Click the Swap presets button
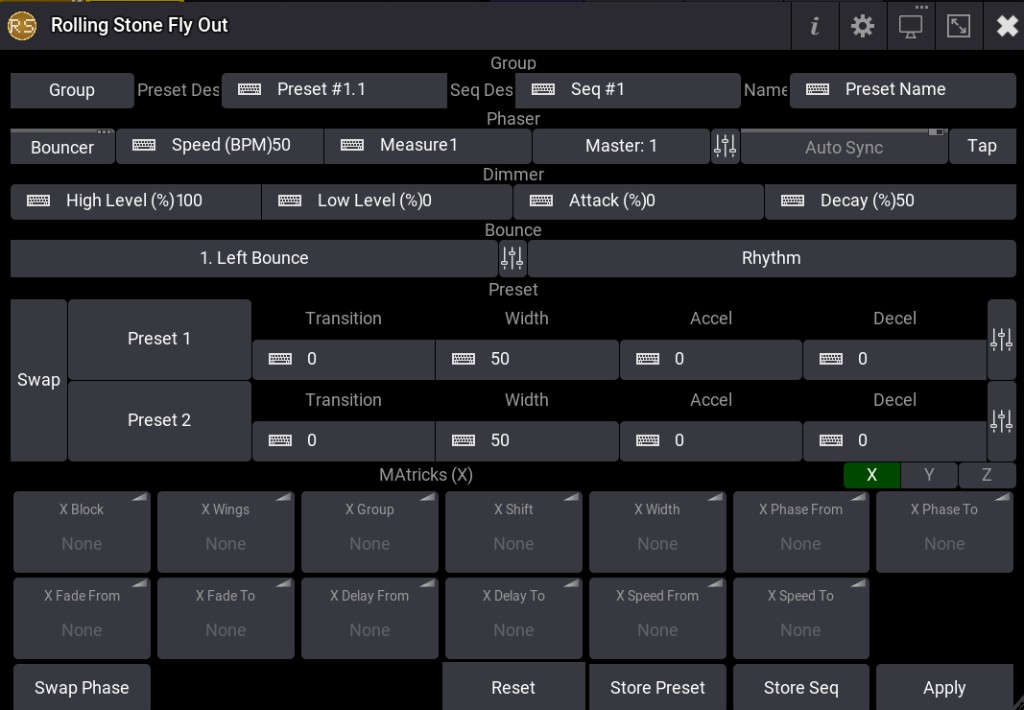Screen dimensions: 1024x710 pyautogui.click(x=39, y=380)
